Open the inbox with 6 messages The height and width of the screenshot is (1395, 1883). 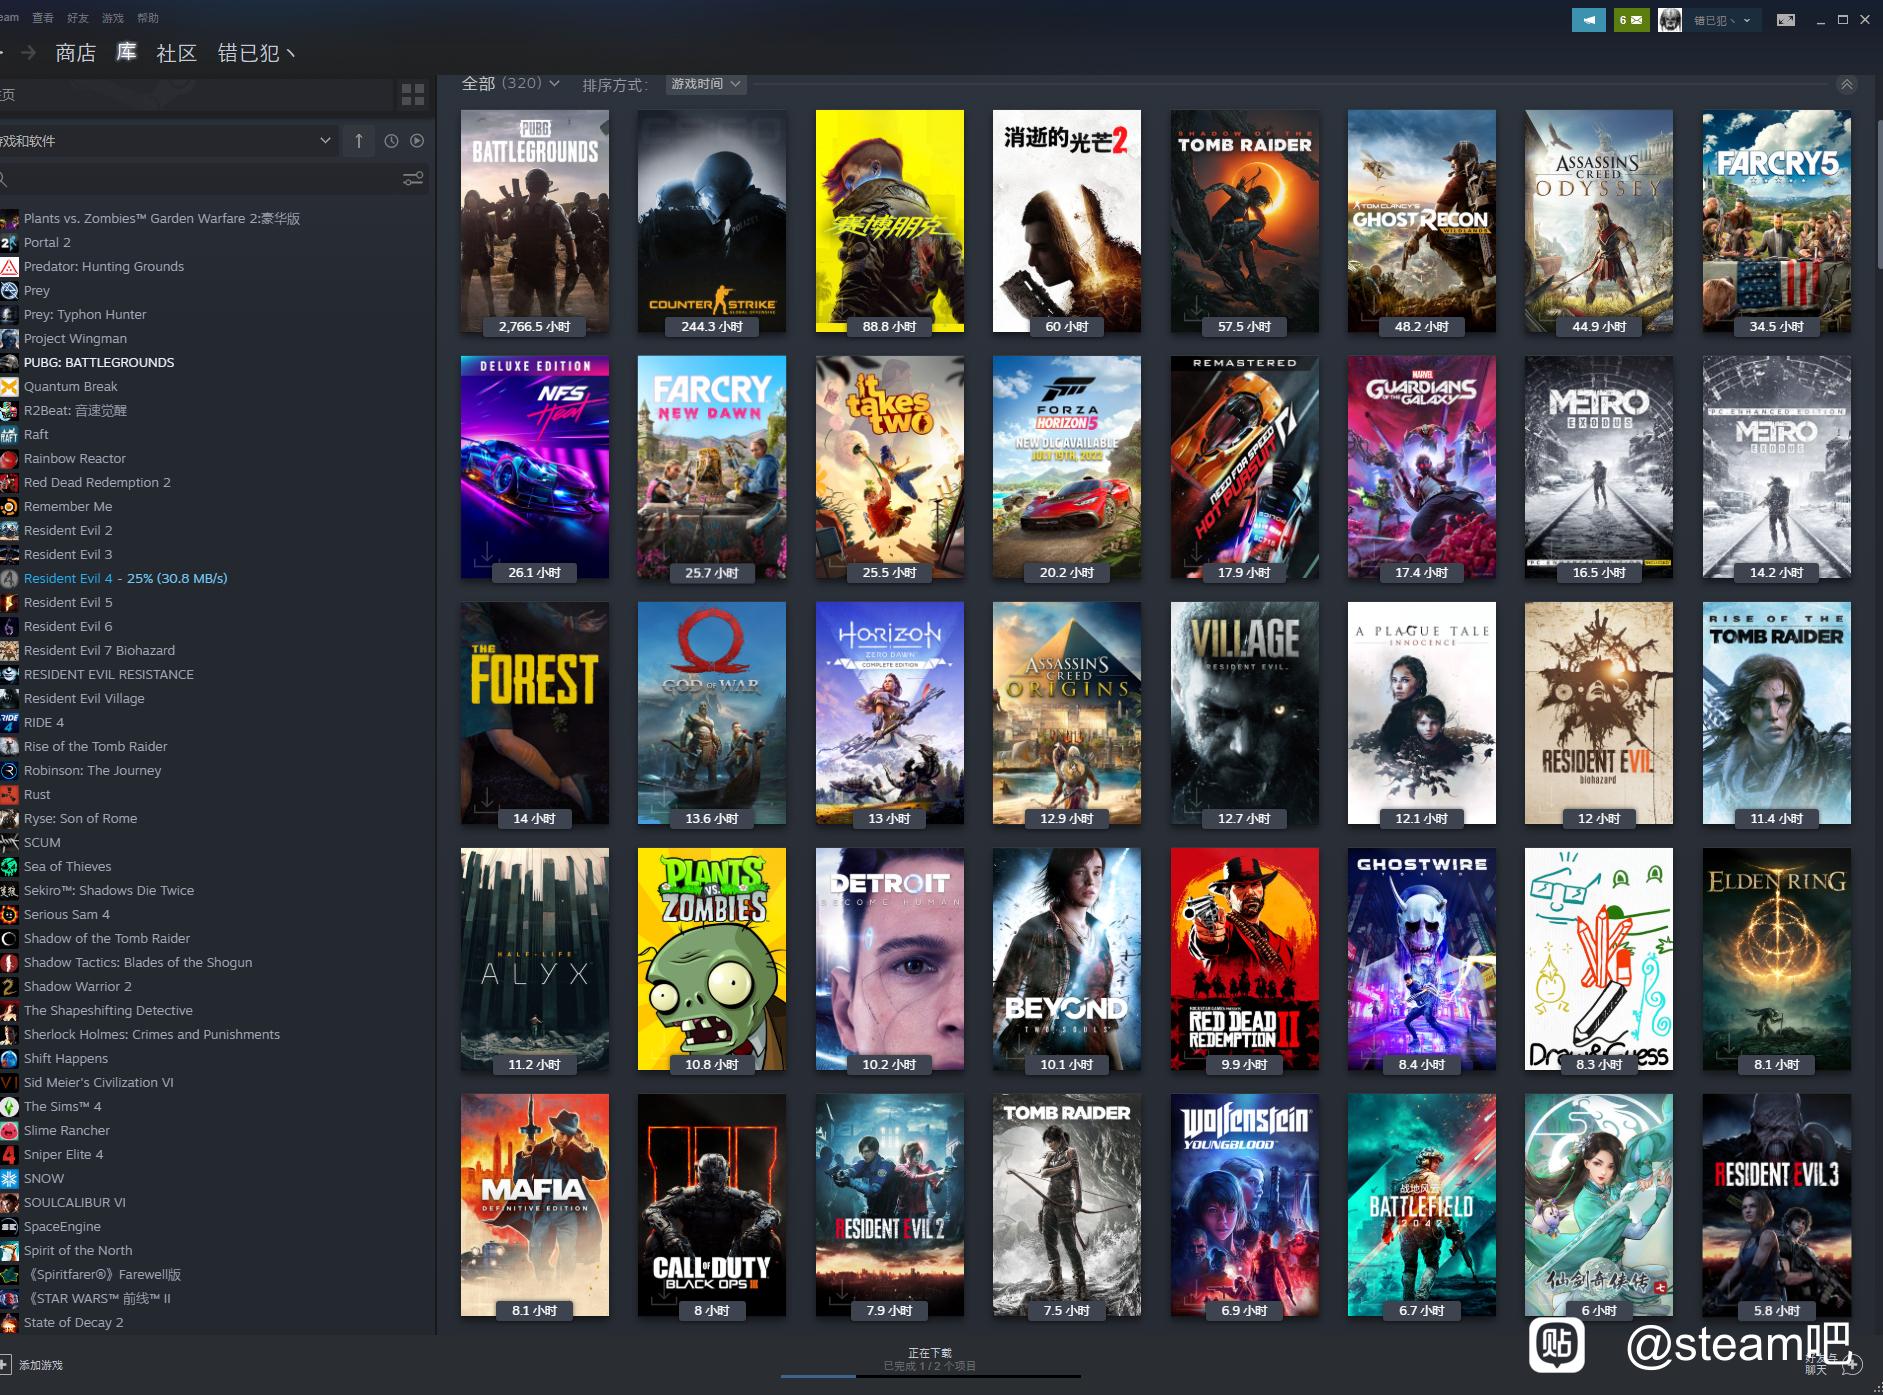(x=1631, y=20)
